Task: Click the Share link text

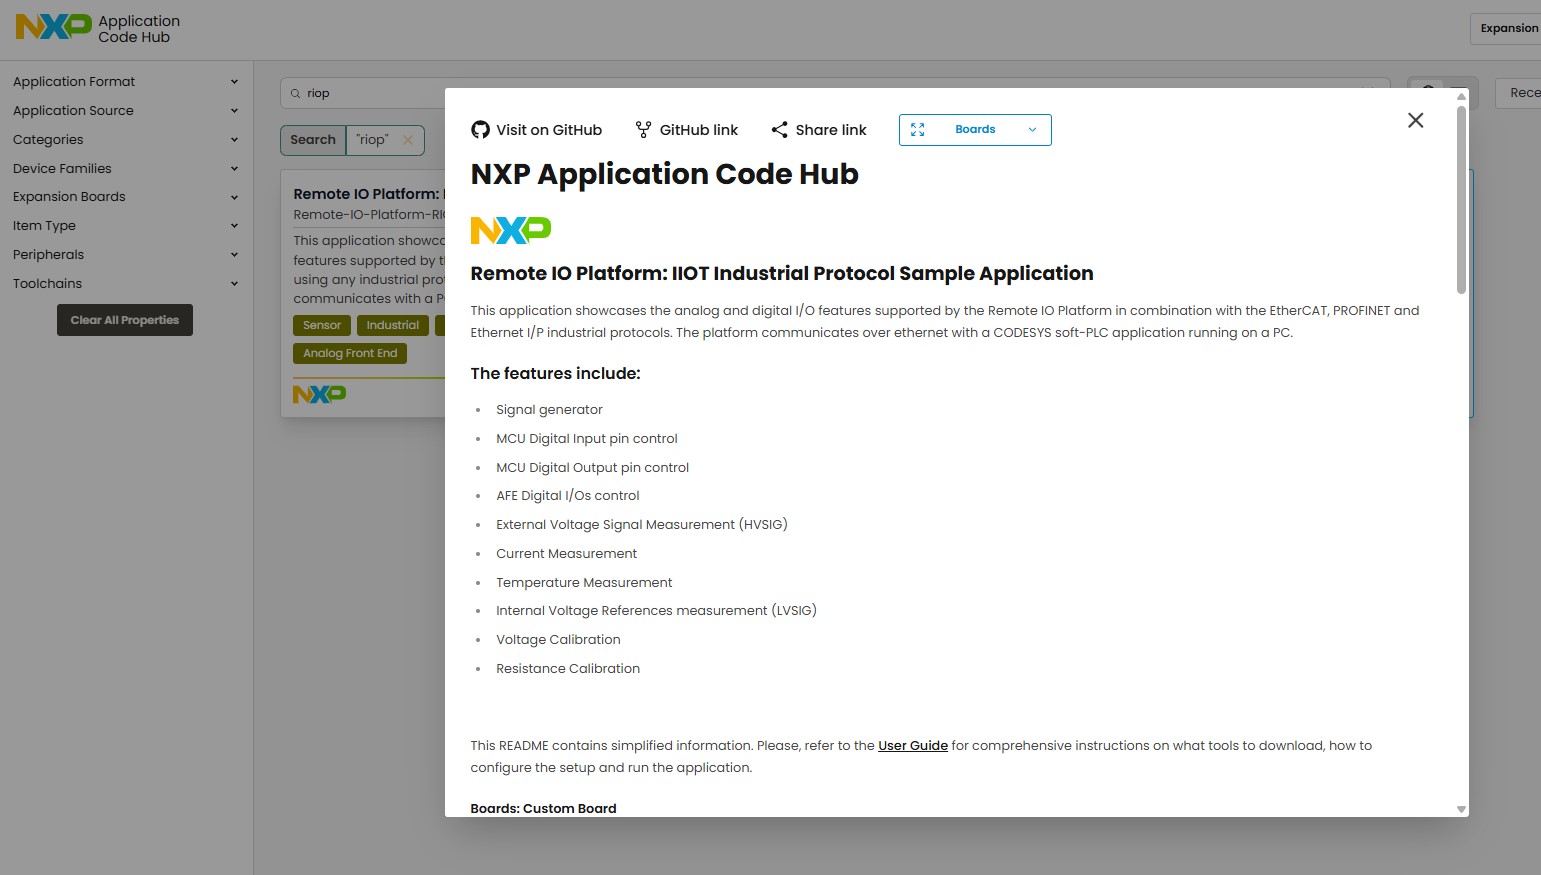Action: click(831, 130)
